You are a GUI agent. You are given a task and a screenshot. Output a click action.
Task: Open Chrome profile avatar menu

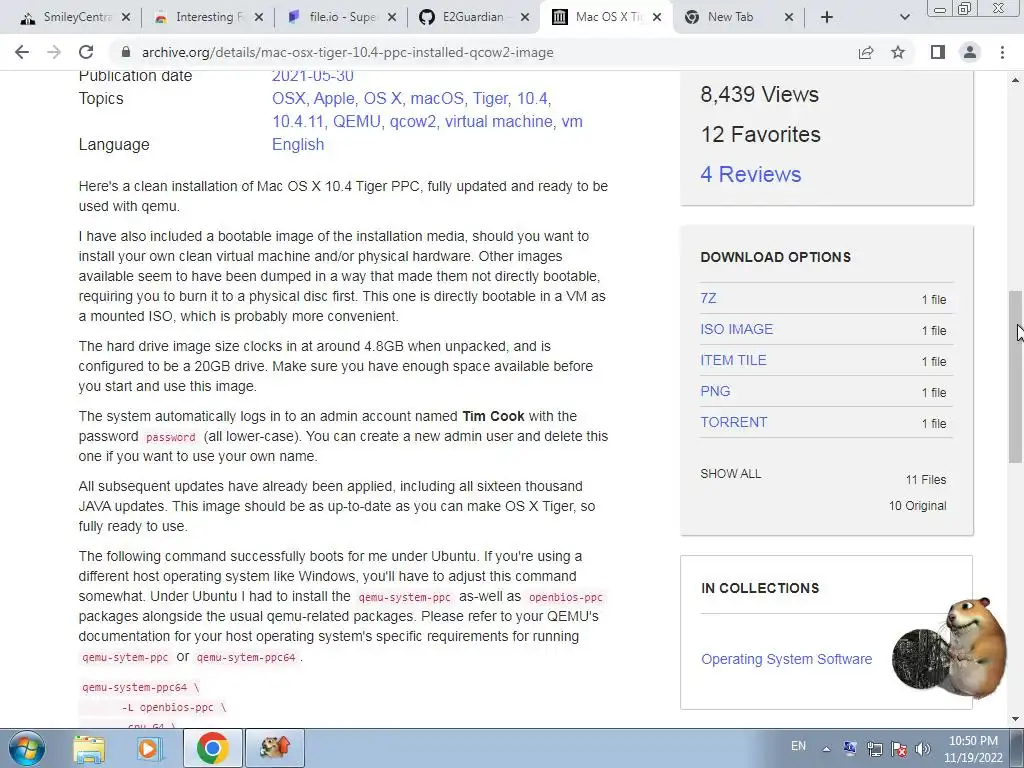tap(970, 52)
